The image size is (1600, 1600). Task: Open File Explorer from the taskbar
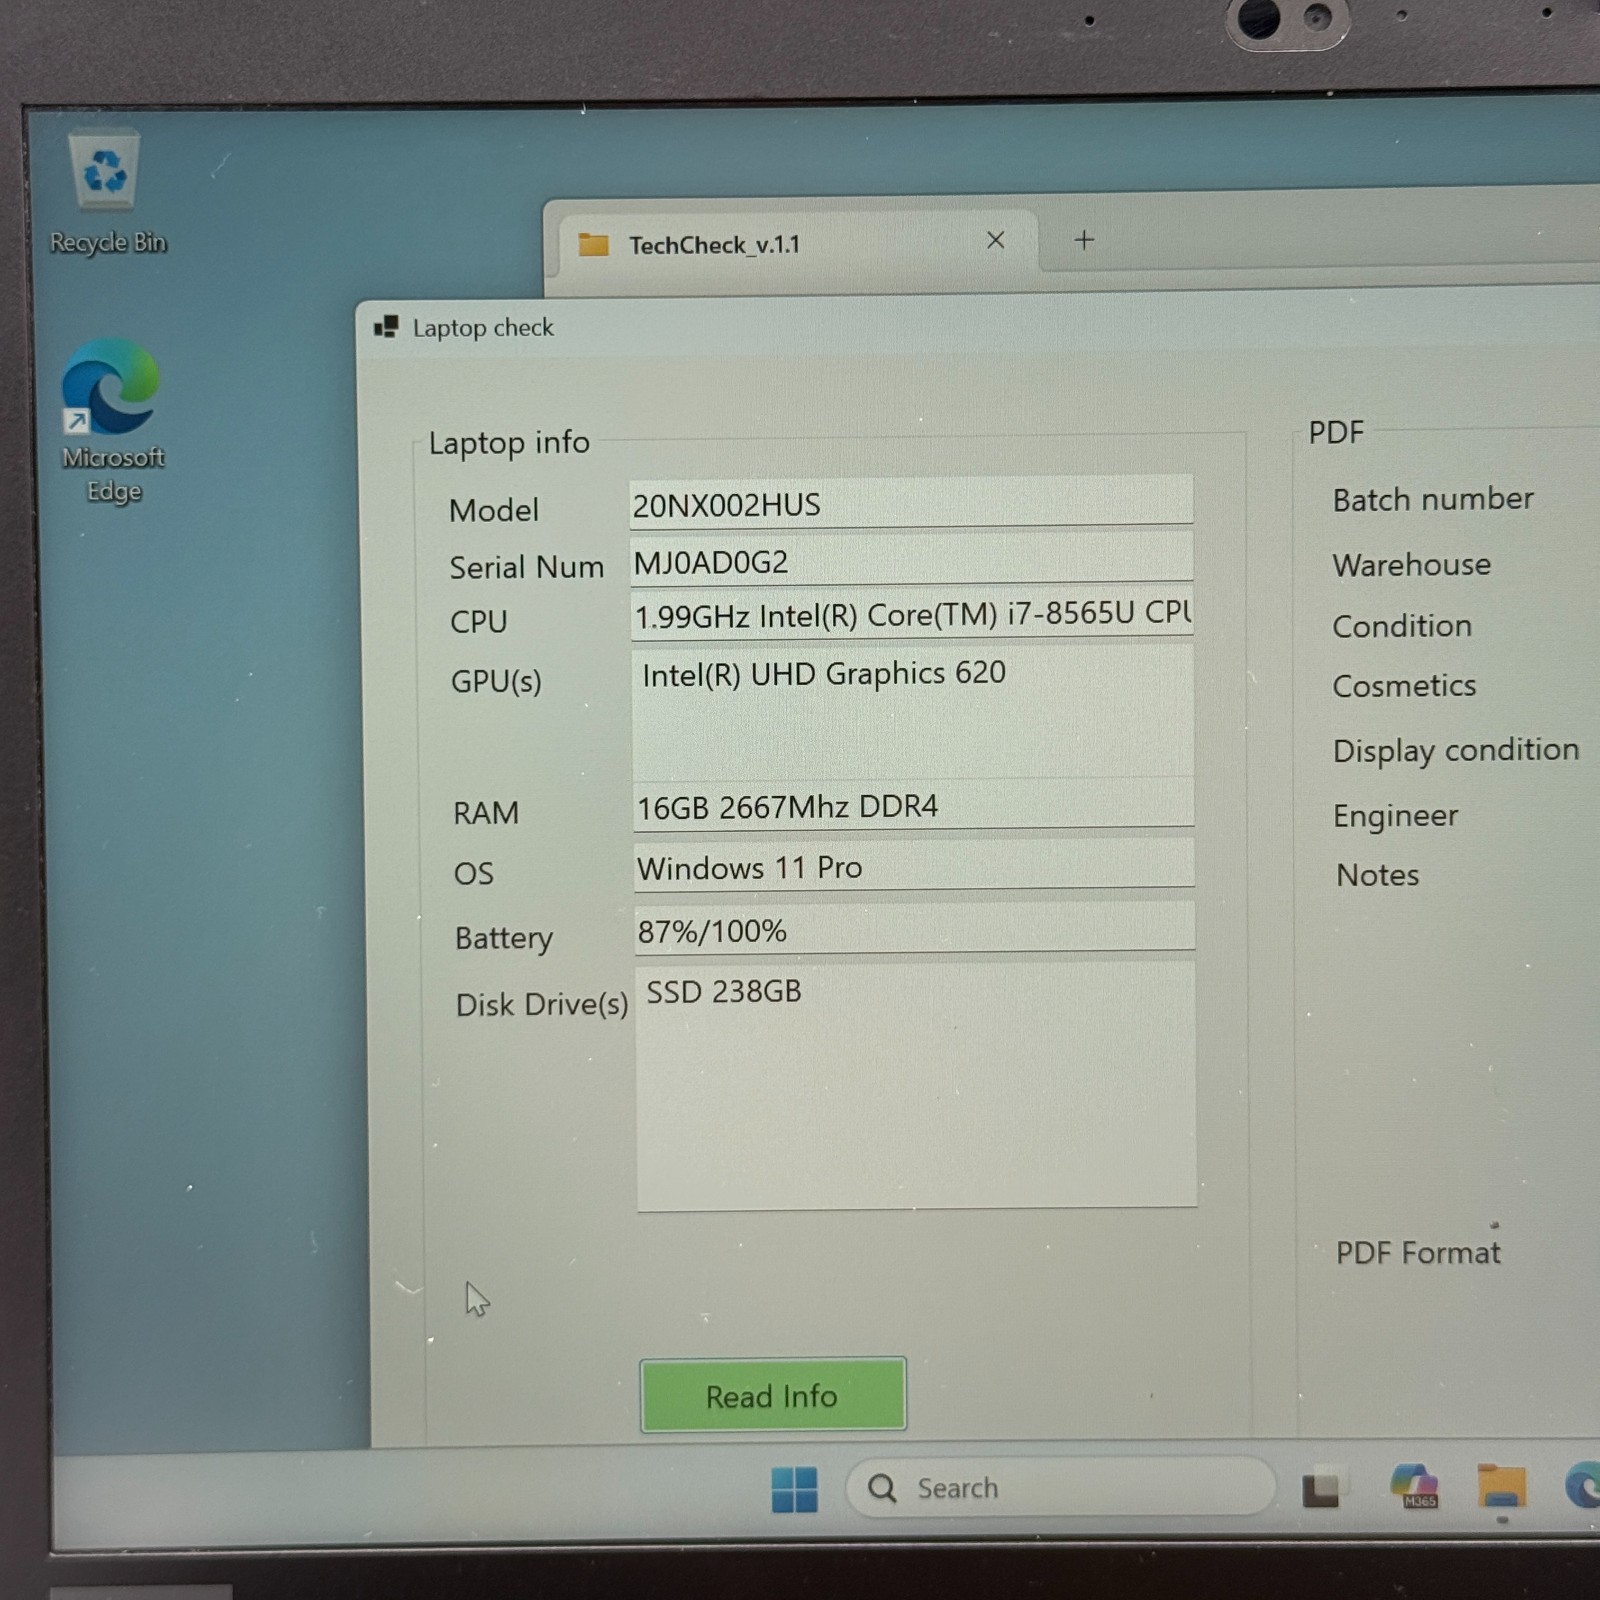tap(1502, 1486)
